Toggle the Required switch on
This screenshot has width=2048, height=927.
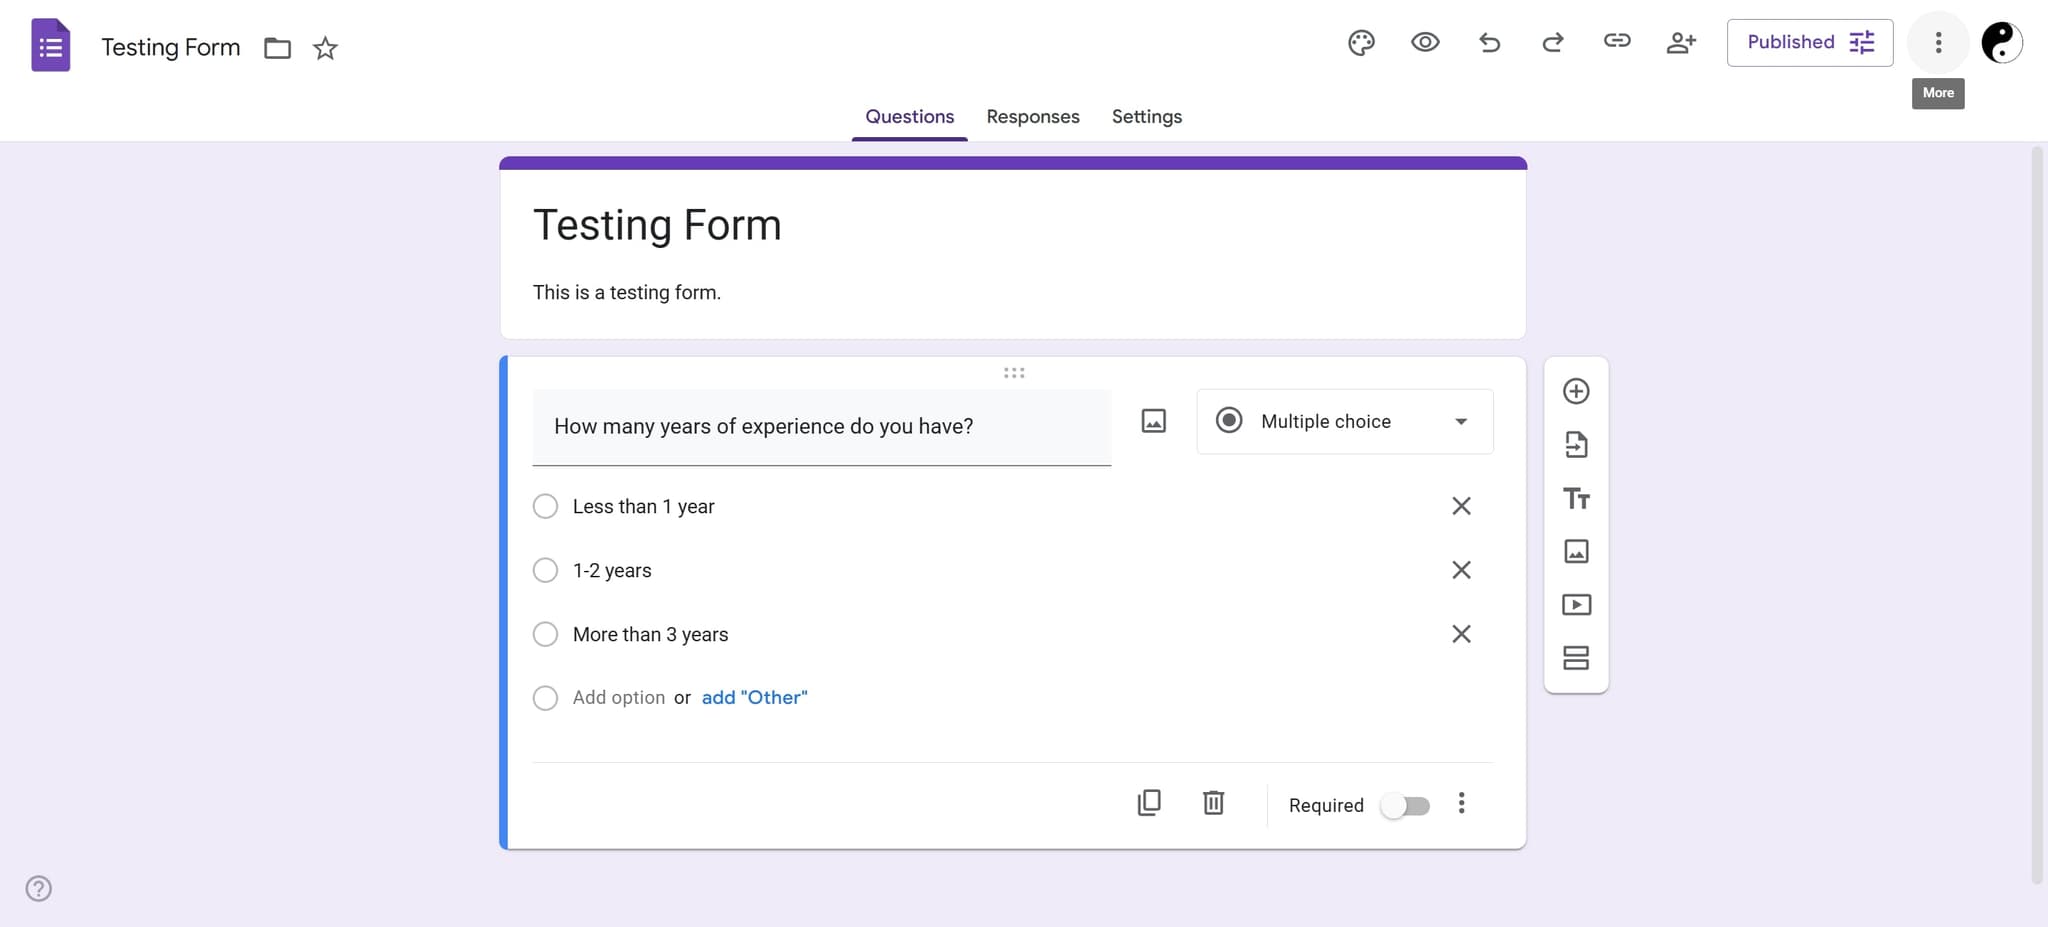(x=1405, y=806)
